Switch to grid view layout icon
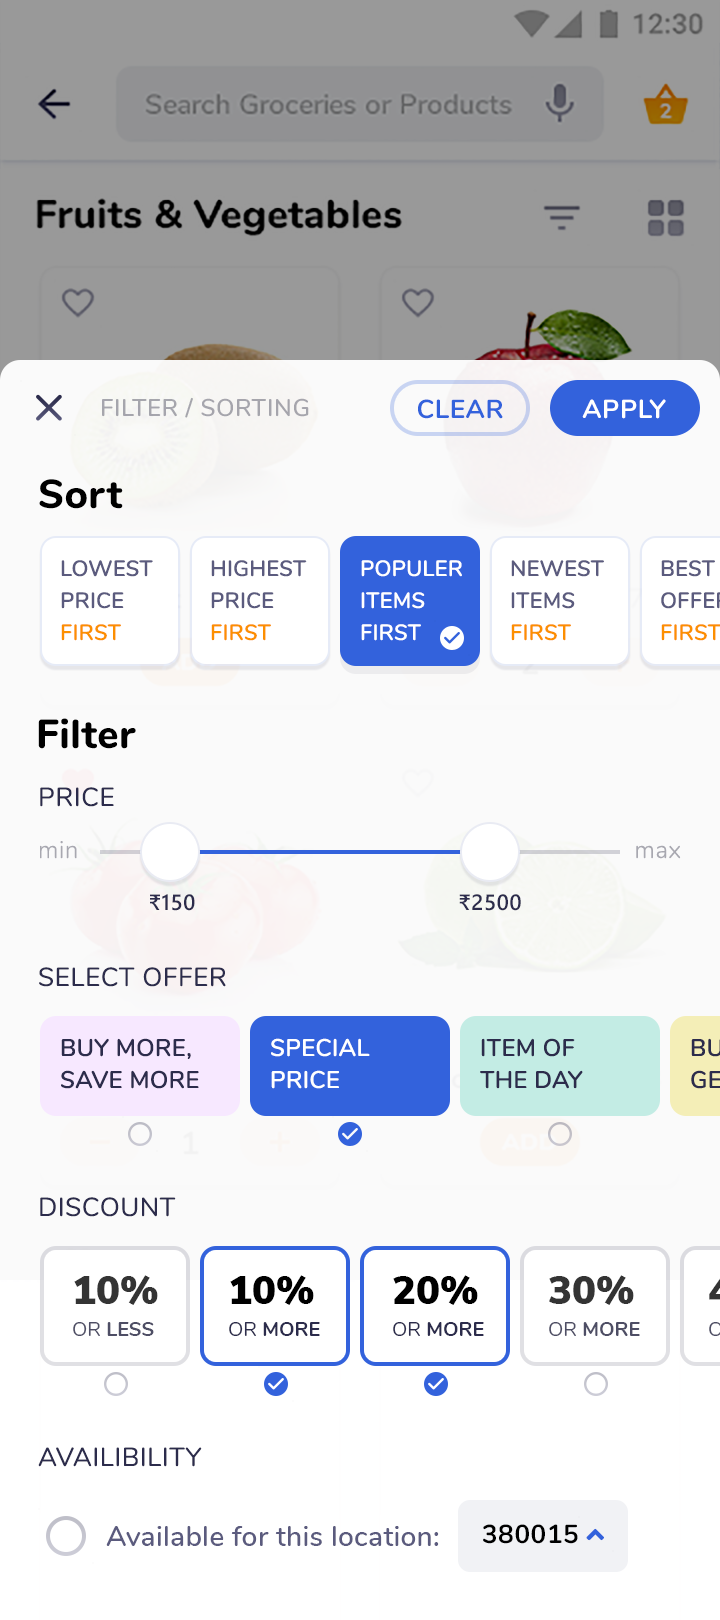Viewport: 720px width, 1620px height. click(x=665, y=217)
